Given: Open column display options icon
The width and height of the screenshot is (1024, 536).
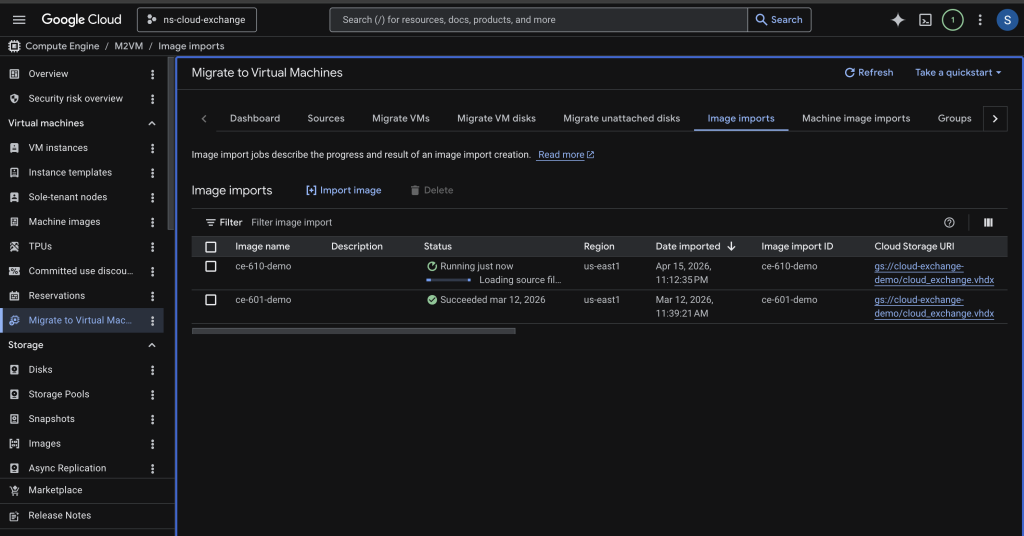Looking at the screenshot, I should [988, 223].
